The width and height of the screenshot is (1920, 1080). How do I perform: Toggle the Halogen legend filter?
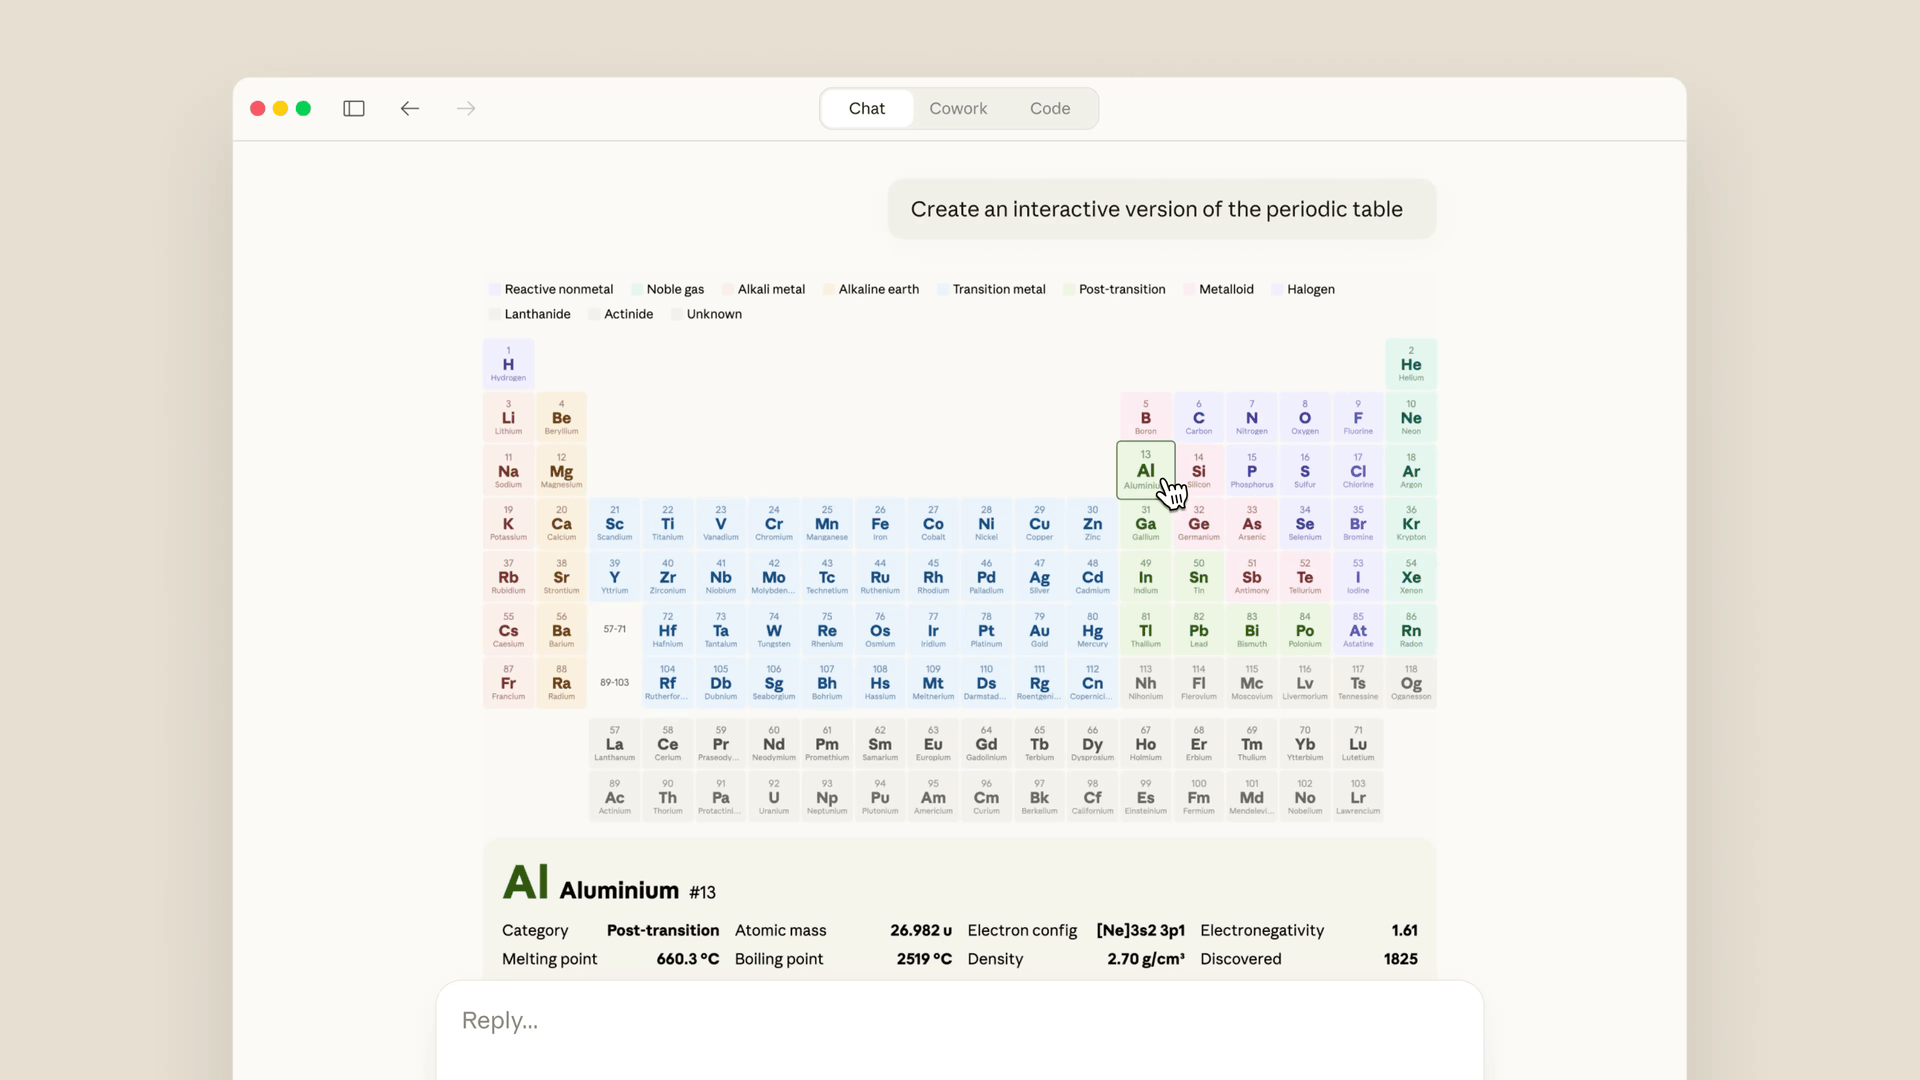click(1304, 289)
